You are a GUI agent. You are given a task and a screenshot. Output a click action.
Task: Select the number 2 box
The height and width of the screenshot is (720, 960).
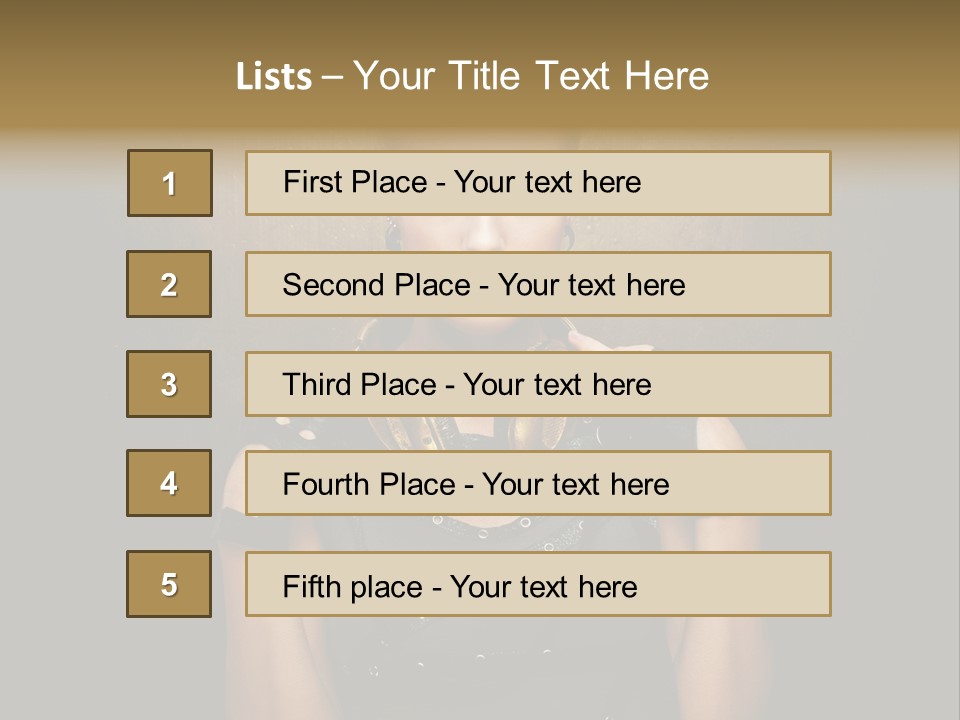click(169, 284)
